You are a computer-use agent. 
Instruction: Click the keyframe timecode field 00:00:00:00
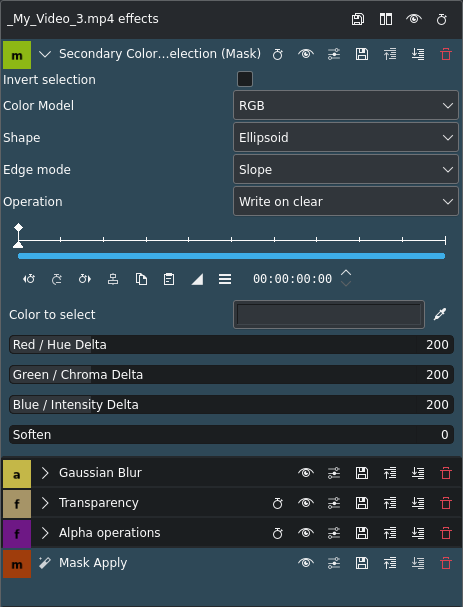[292, 279]
